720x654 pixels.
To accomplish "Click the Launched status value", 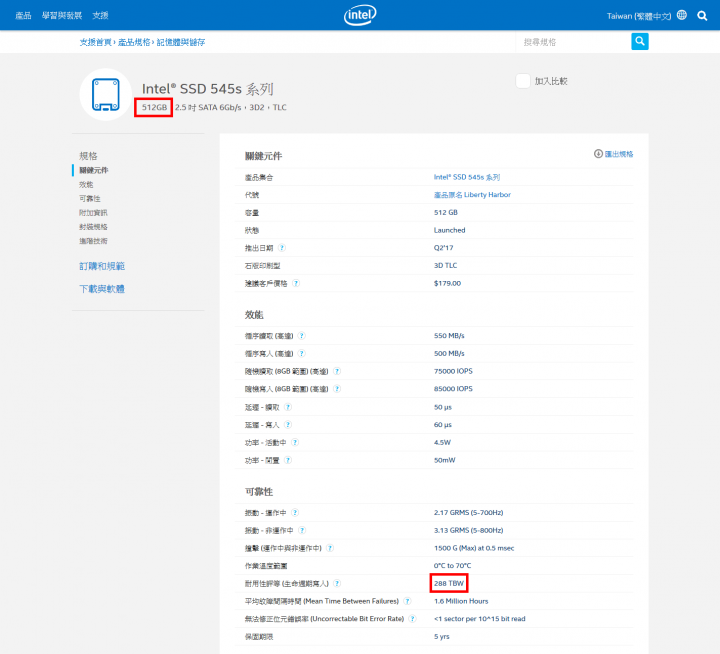I will click(450, 230).
